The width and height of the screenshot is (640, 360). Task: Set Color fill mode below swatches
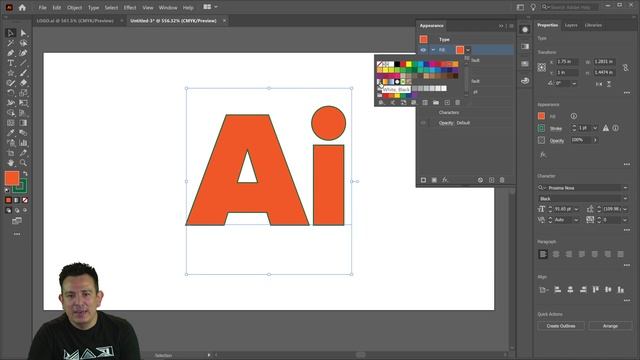pos(8,200)
